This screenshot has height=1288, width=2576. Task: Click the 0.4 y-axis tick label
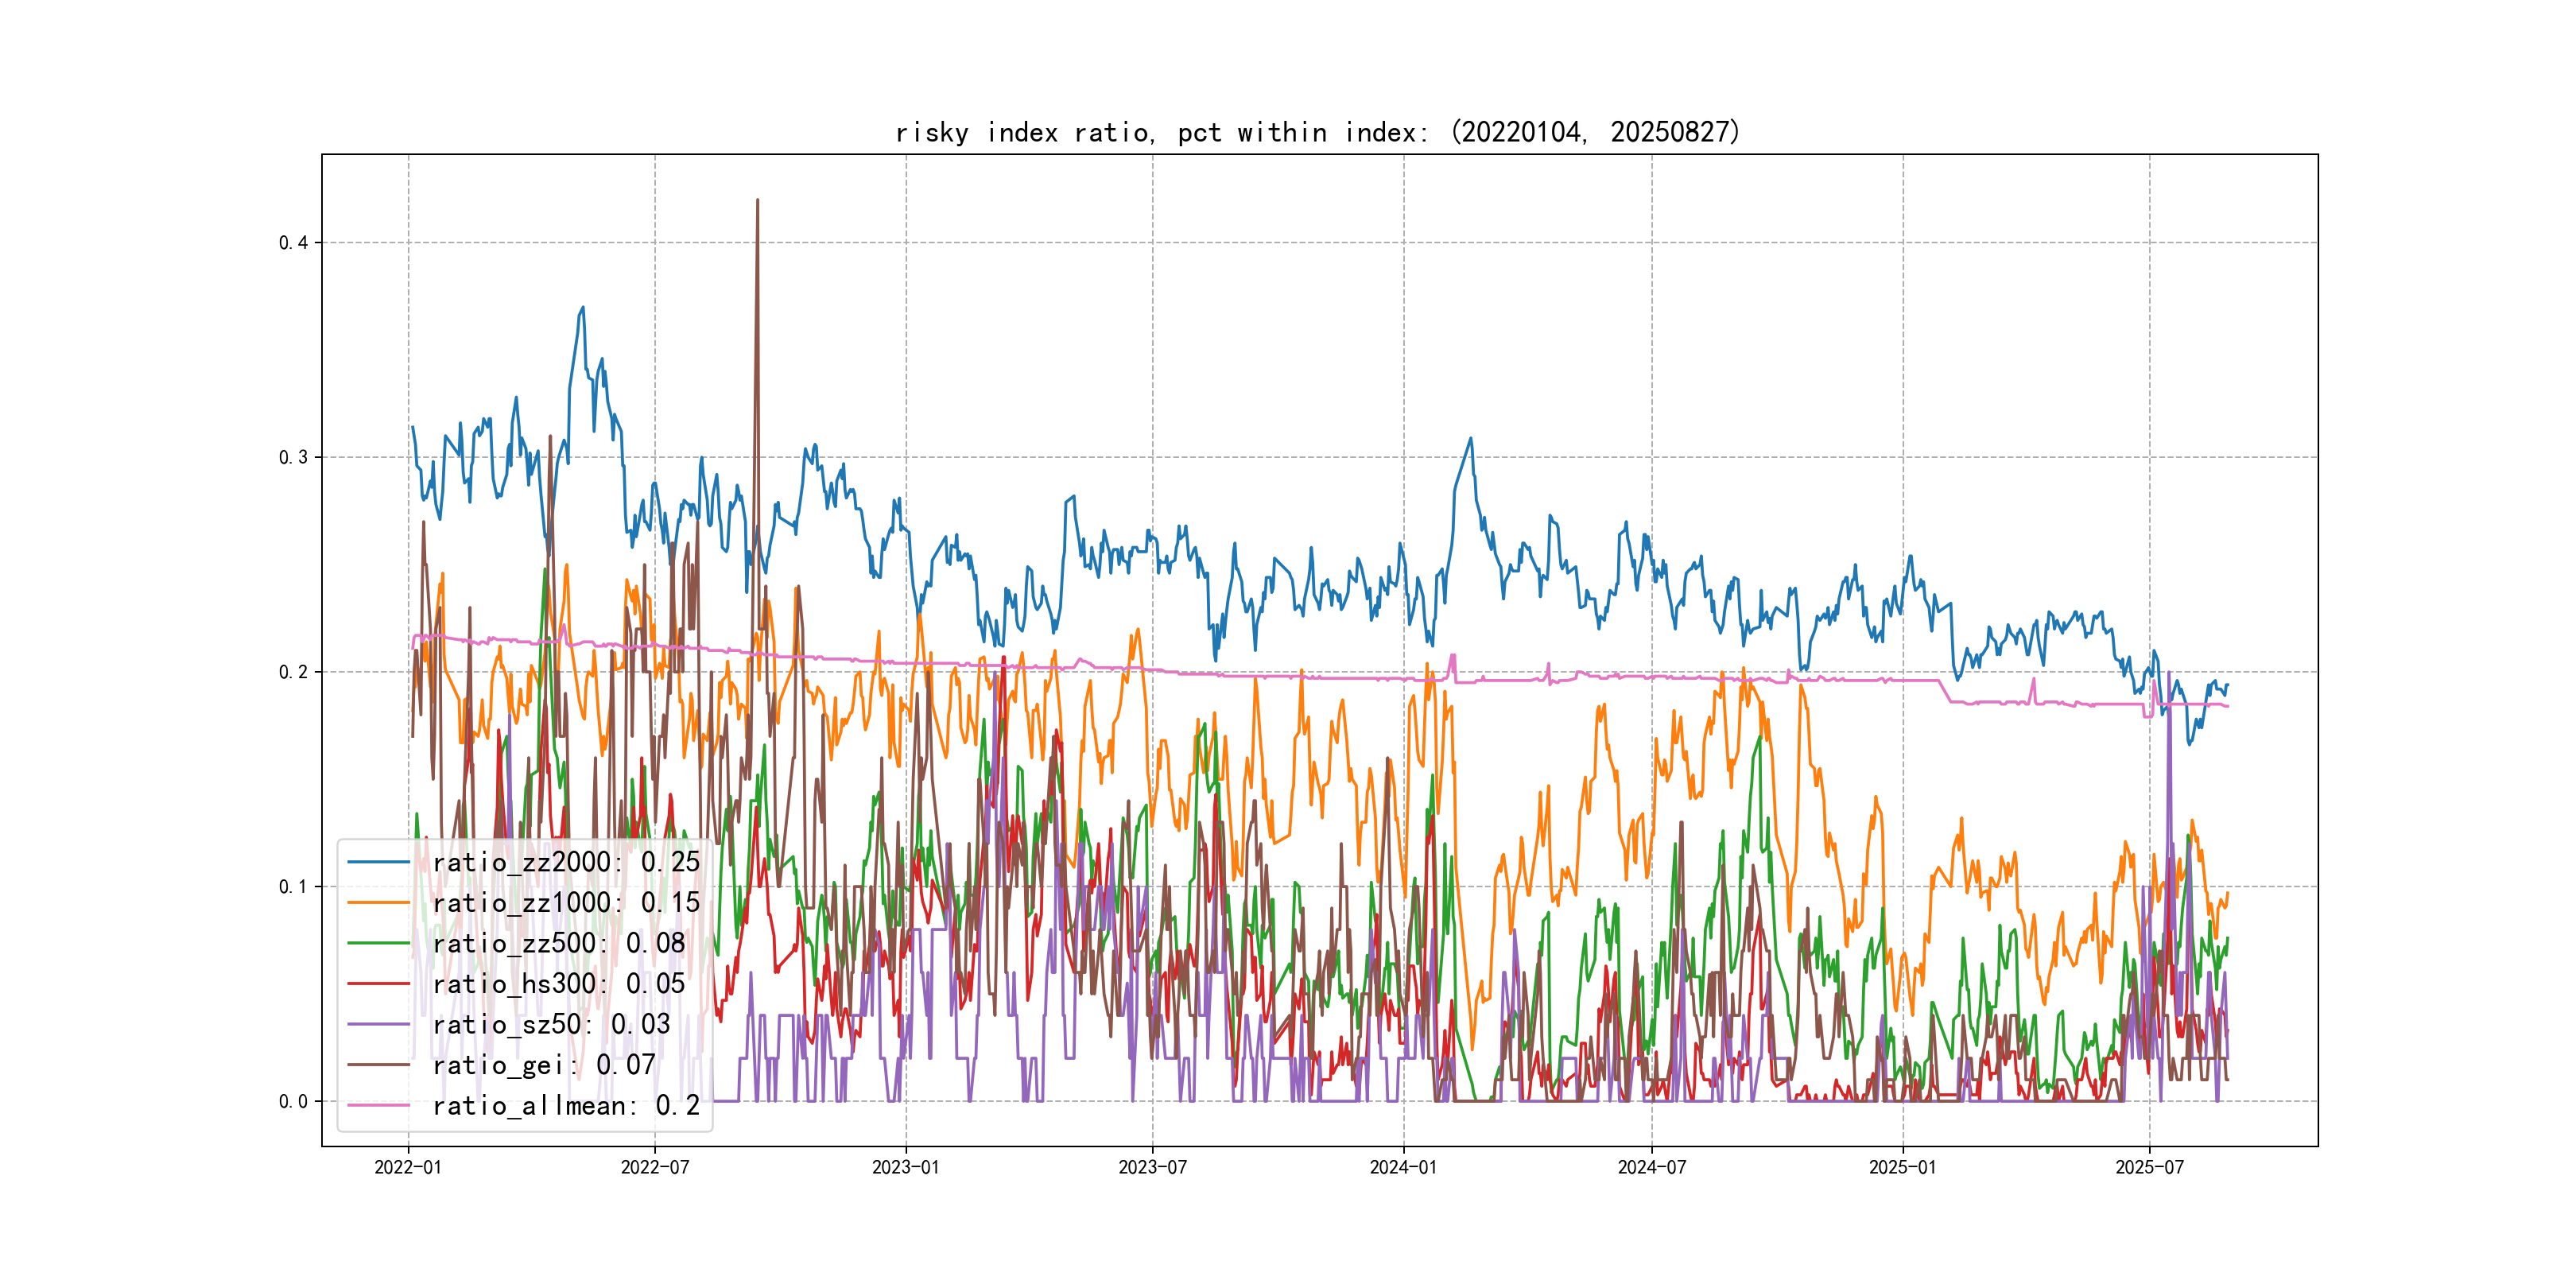293,243
